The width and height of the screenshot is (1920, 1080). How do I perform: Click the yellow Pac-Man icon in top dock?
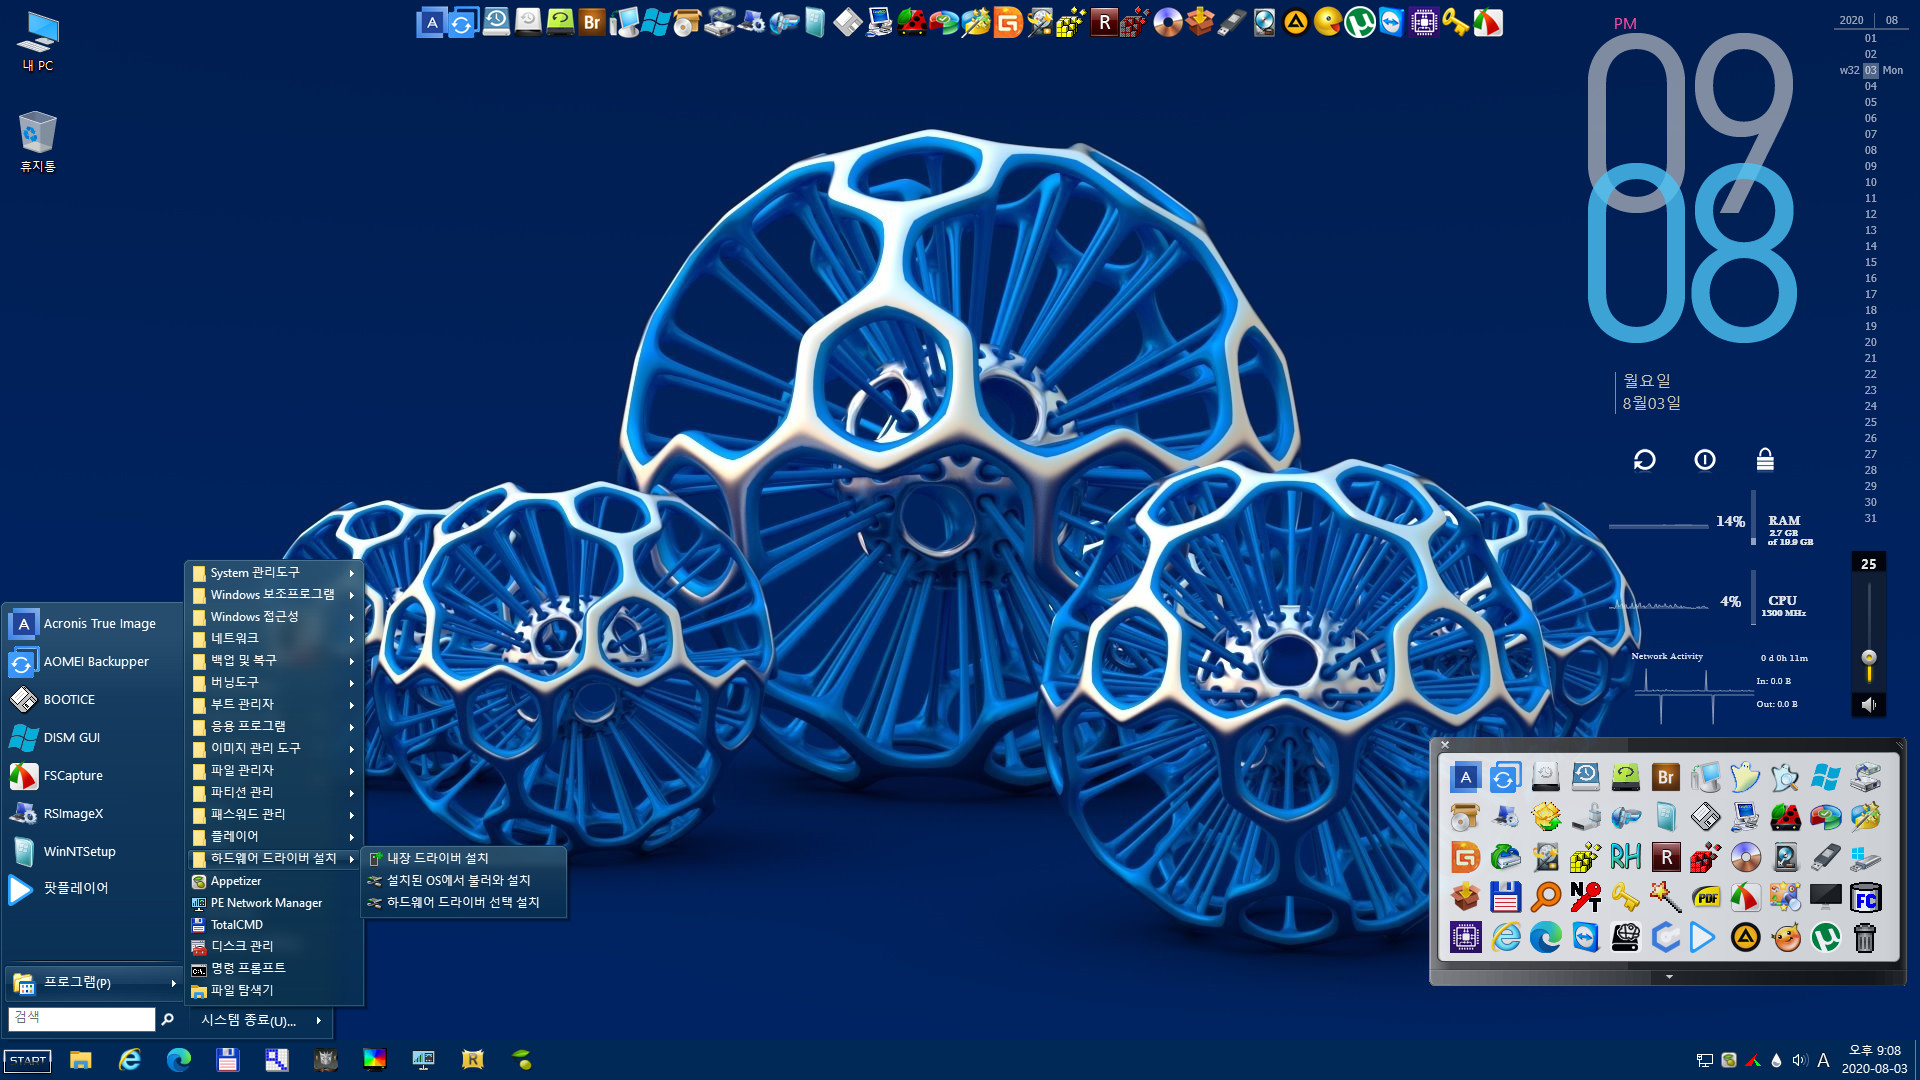tap(1328, 22)
